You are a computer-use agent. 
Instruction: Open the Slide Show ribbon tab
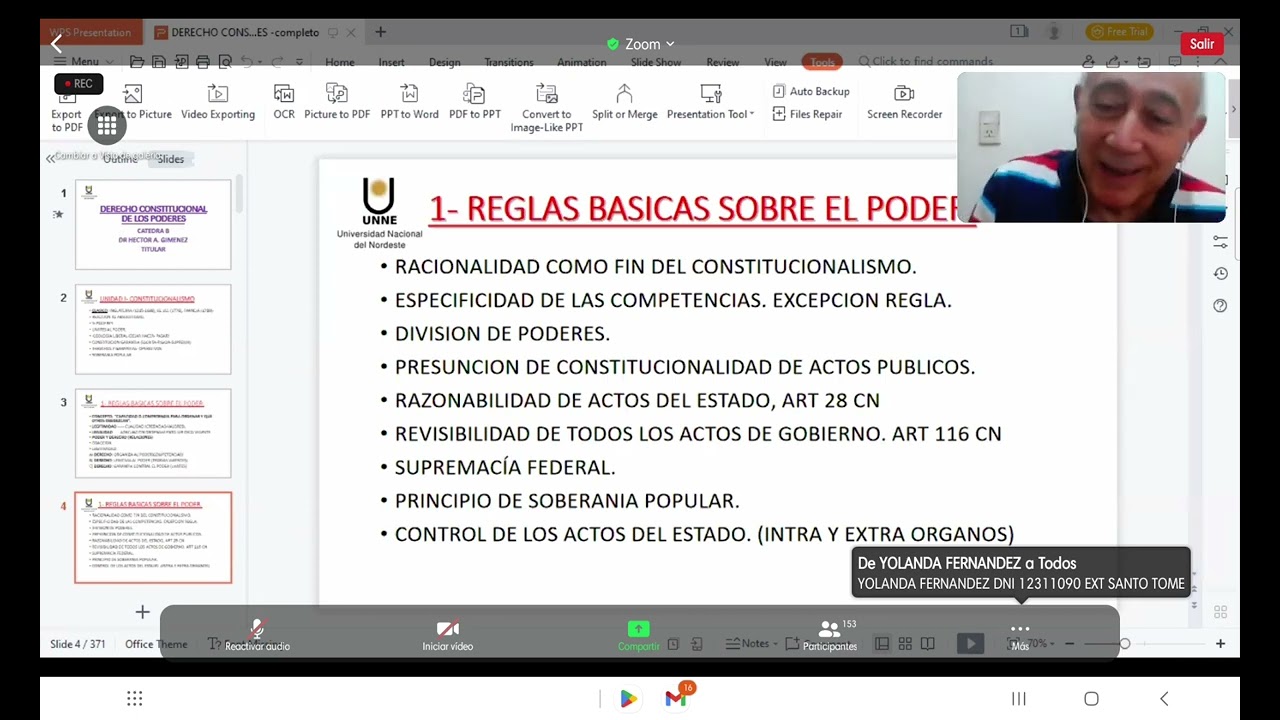coord(656,62)
